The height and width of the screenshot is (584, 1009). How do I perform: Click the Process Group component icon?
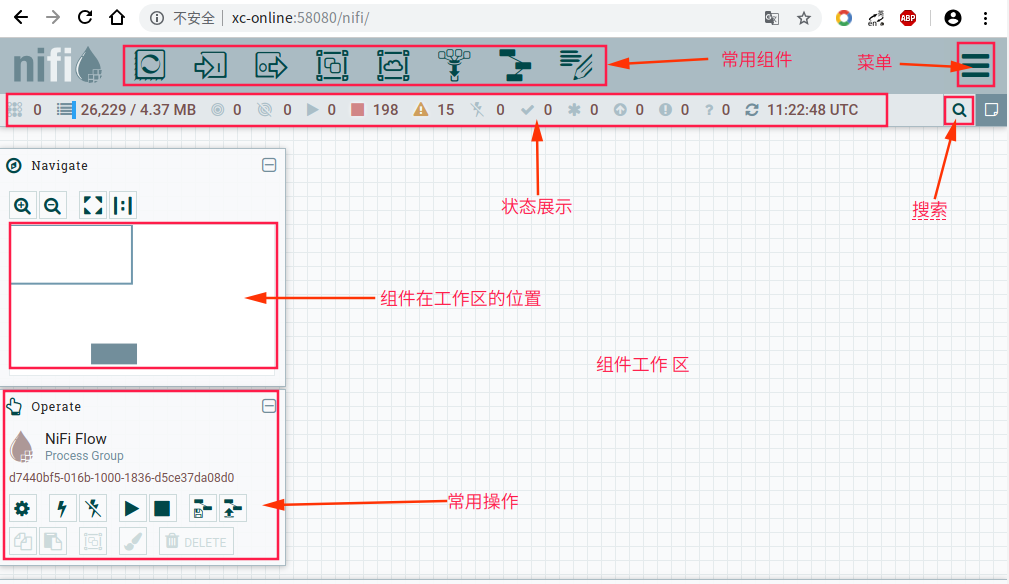click(x=331, y=65)
